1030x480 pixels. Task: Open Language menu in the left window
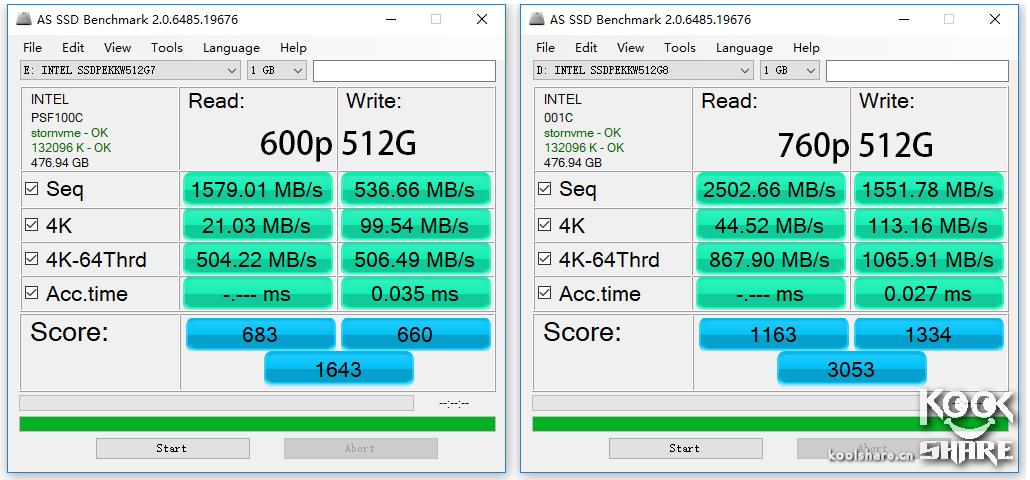[231, 47]
